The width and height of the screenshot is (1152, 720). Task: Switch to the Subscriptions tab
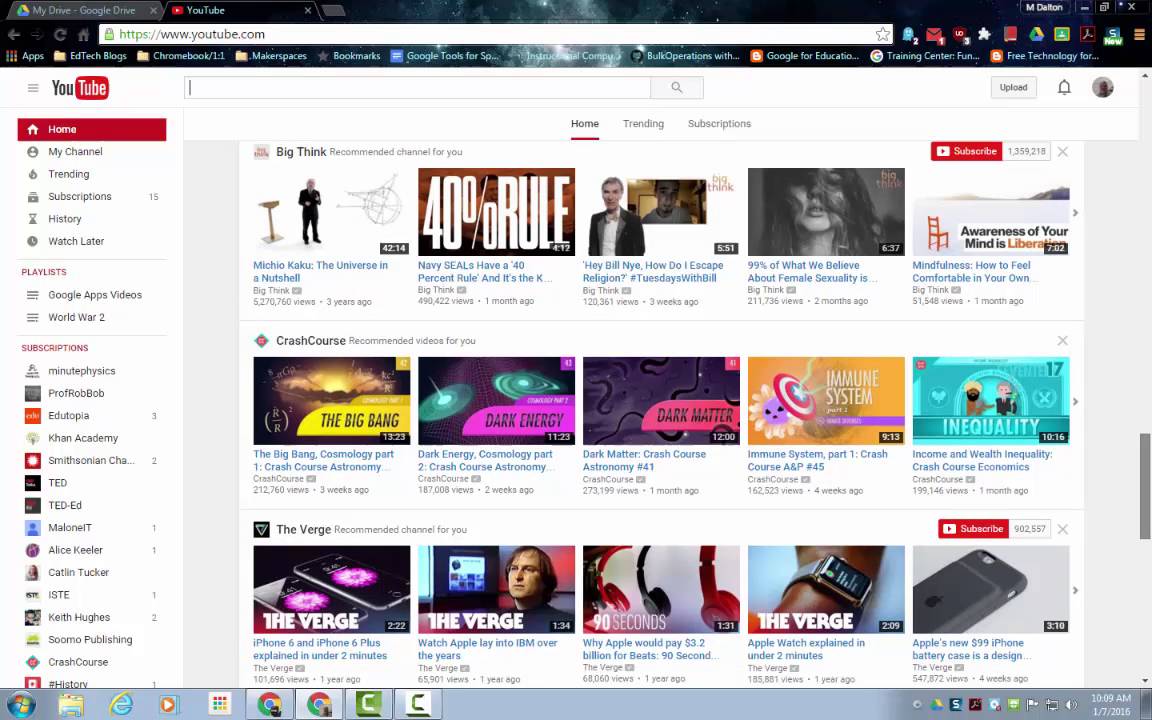[x=719, y=123]
